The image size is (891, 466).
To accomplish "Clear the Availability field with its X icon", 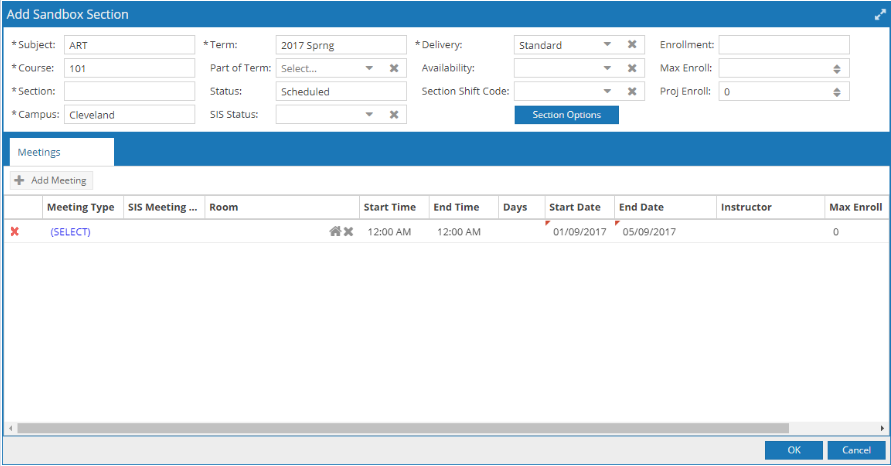I will click(x=632, y=68).
